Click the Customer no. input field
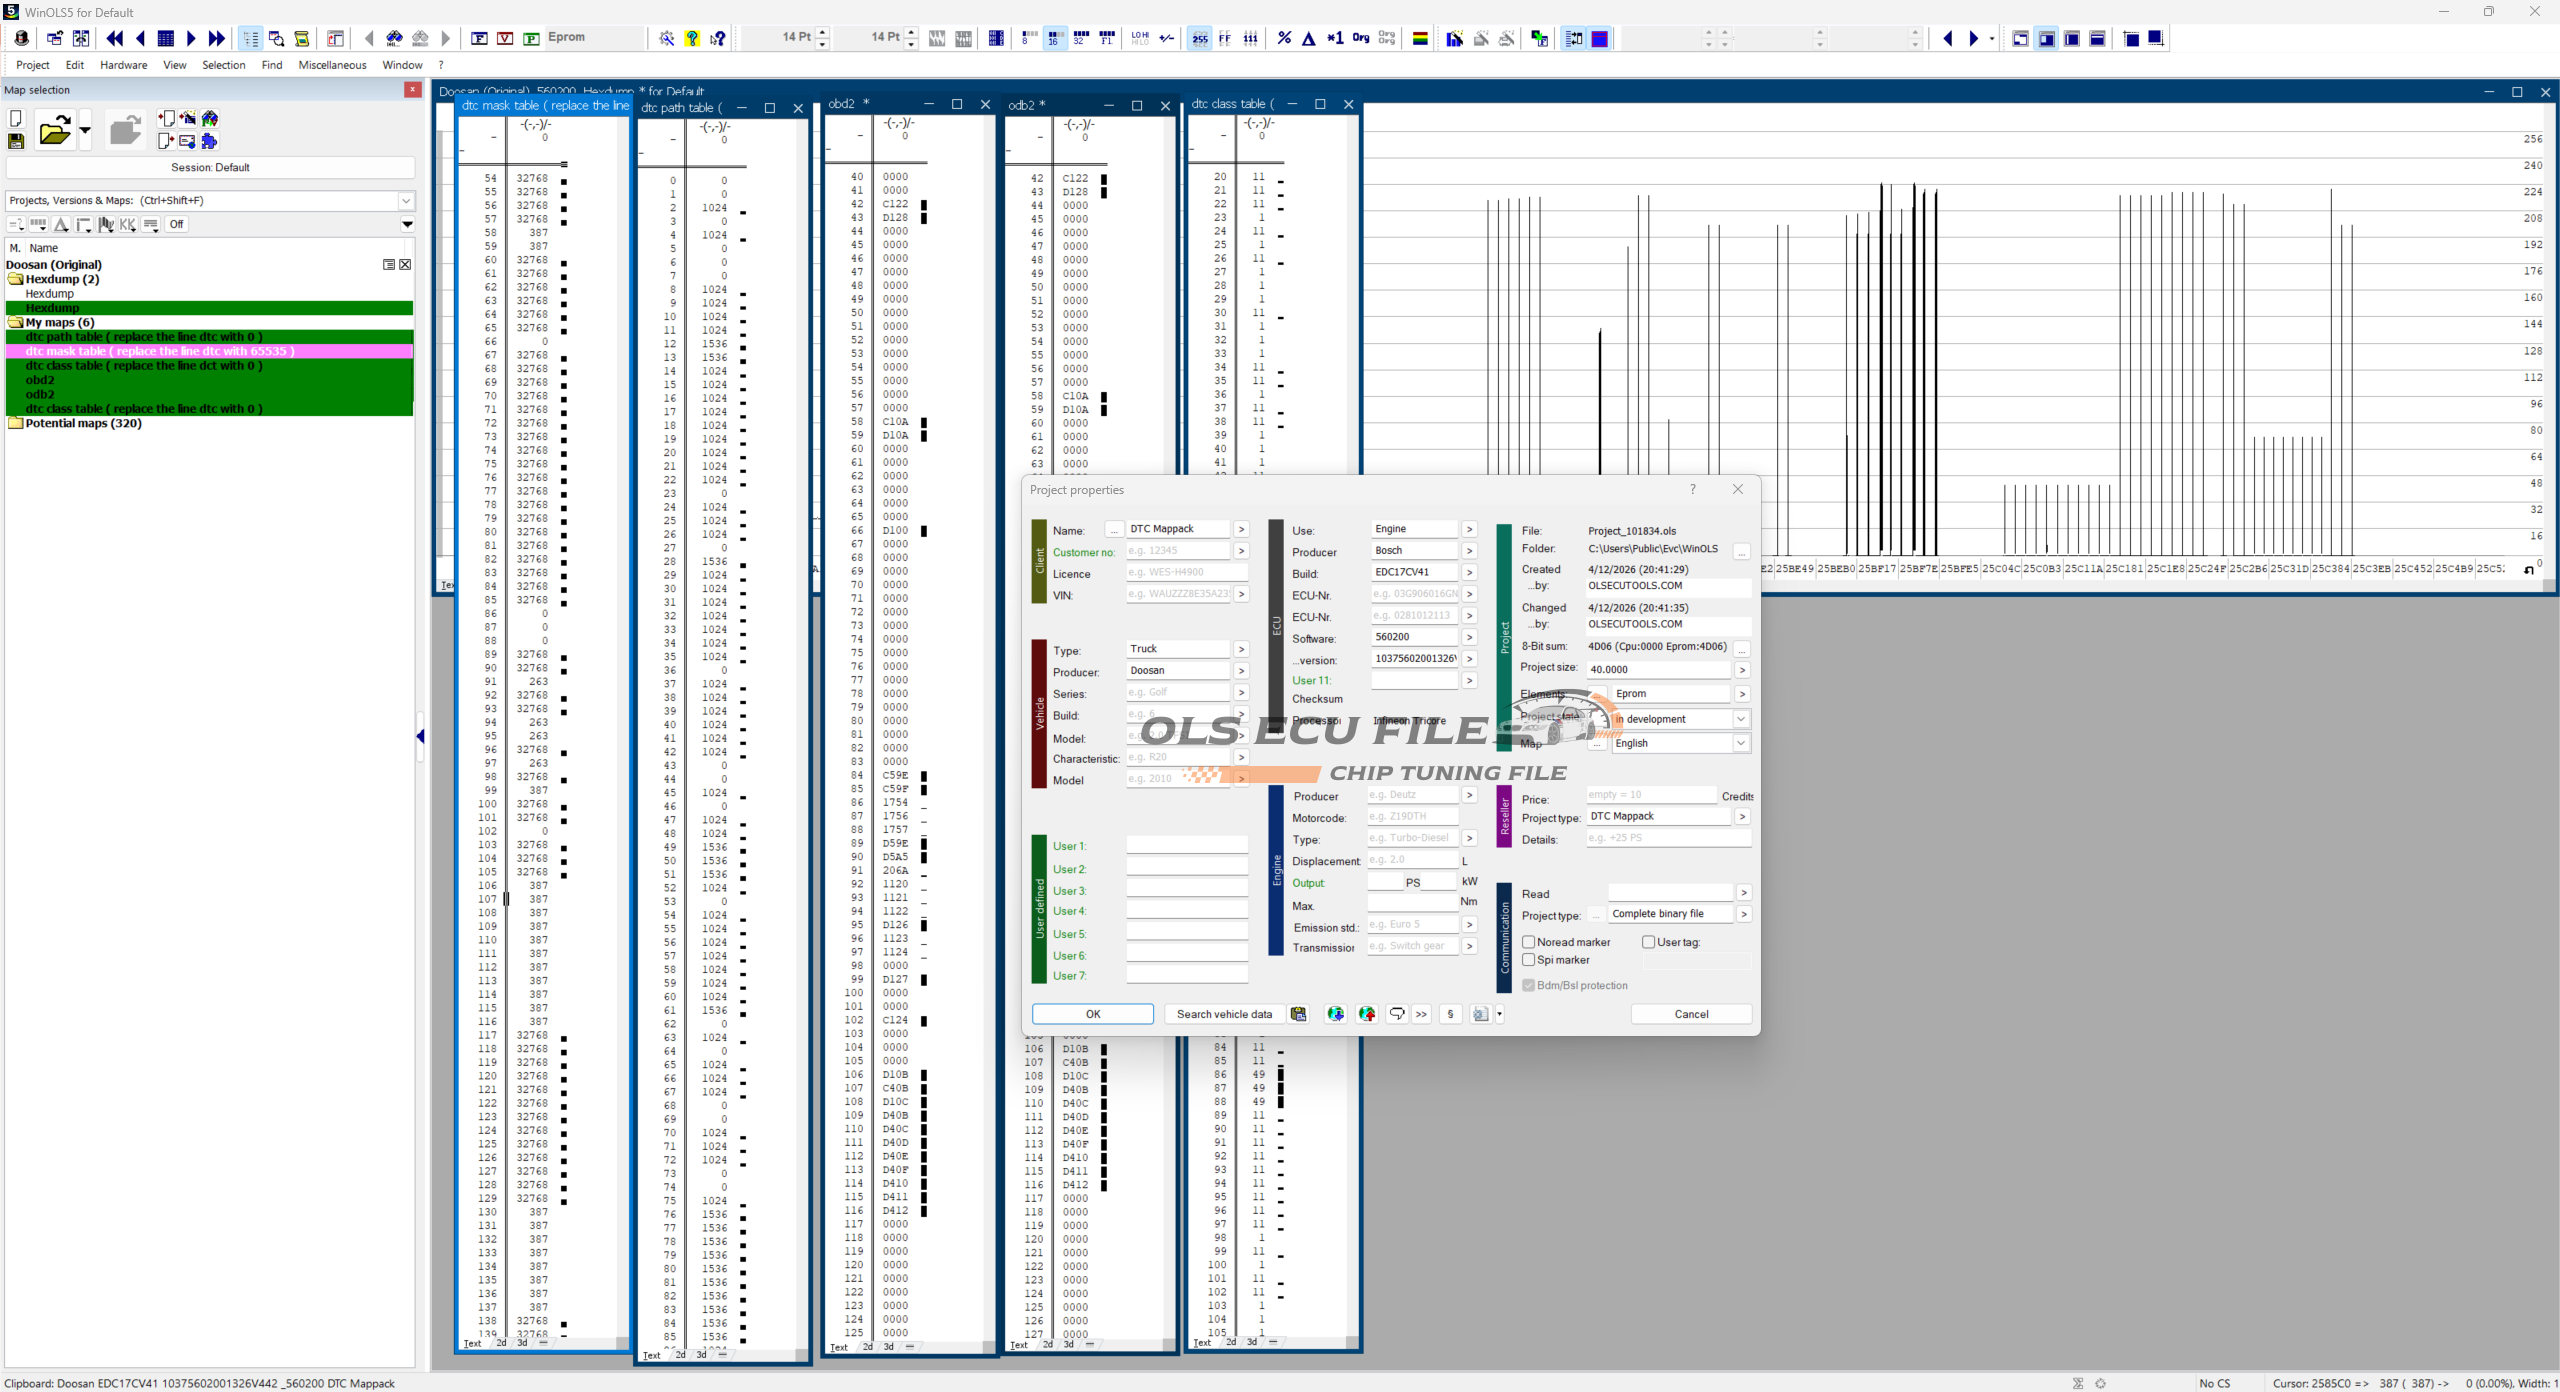The image size is (2560, 1392). [x=1177, y=551]
